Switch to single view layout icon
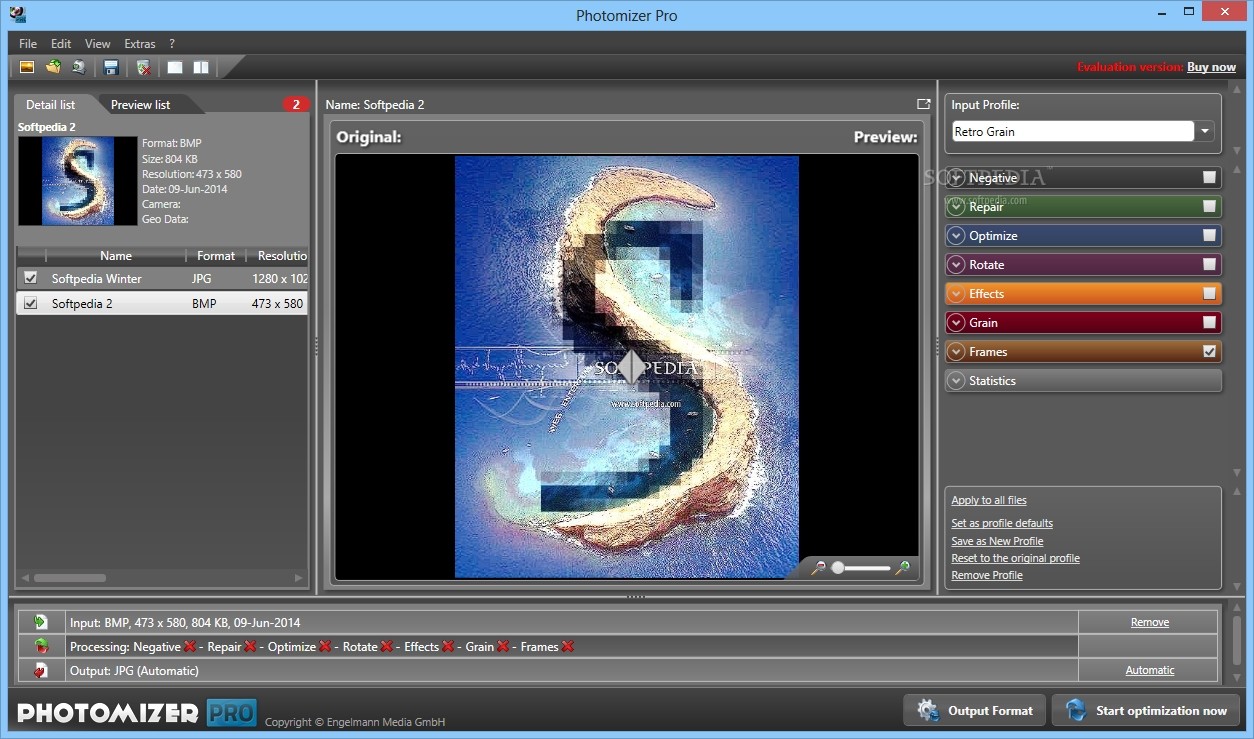 coord(175,67)
